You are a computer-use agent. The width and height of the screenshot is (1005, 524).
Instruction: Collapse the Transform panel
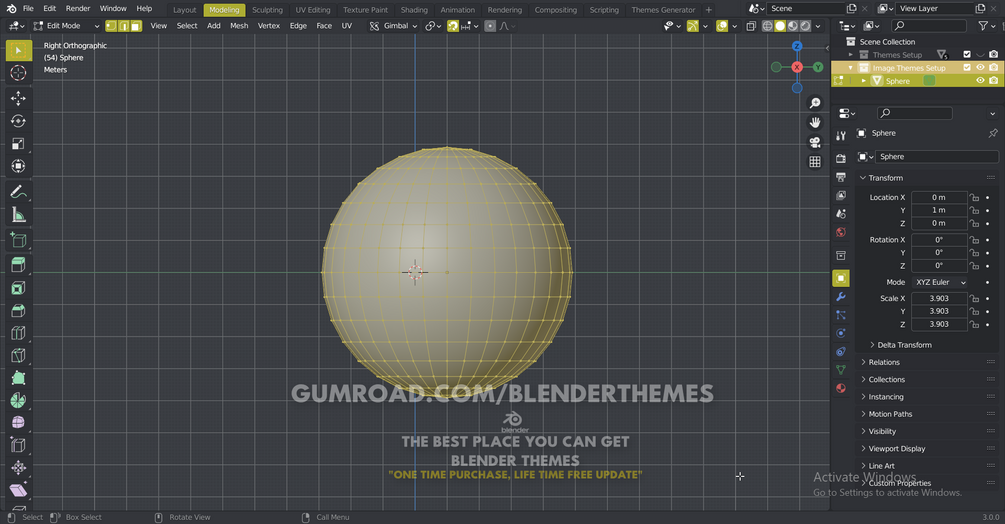point(886,178)
